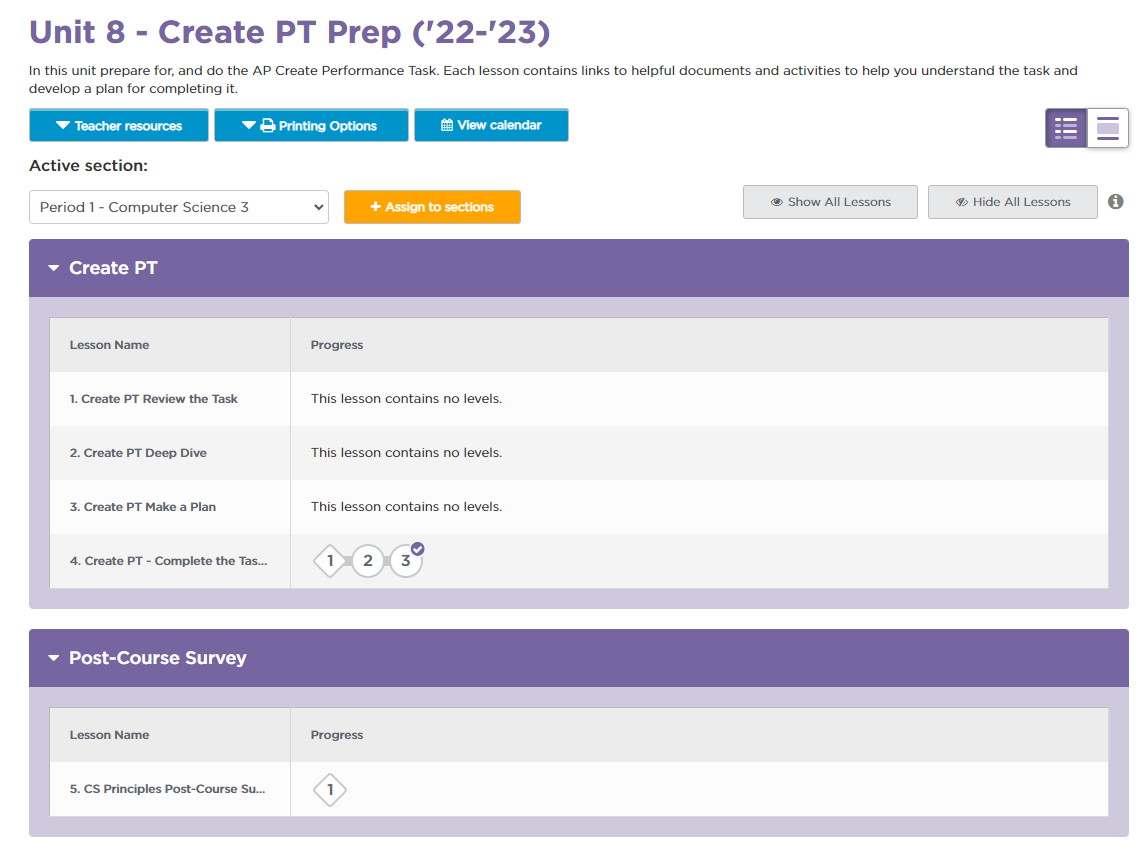Hide All Lessons for the section
The image size is (1145, 856).
coord(1012,202)
